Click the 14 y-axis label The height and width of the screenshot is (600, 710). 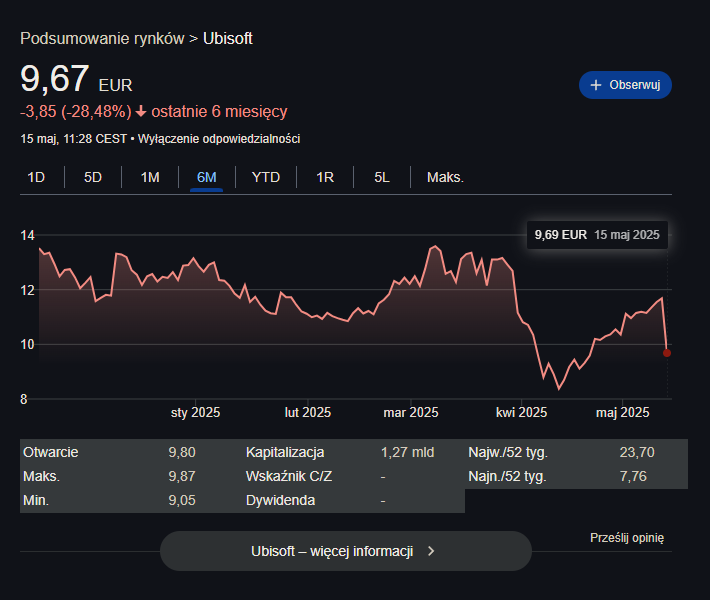27,235
